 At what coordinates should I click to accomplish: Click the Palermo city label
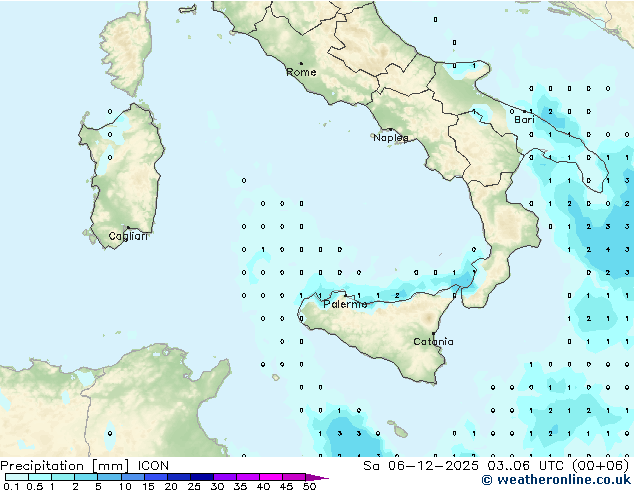click(345, 304)
